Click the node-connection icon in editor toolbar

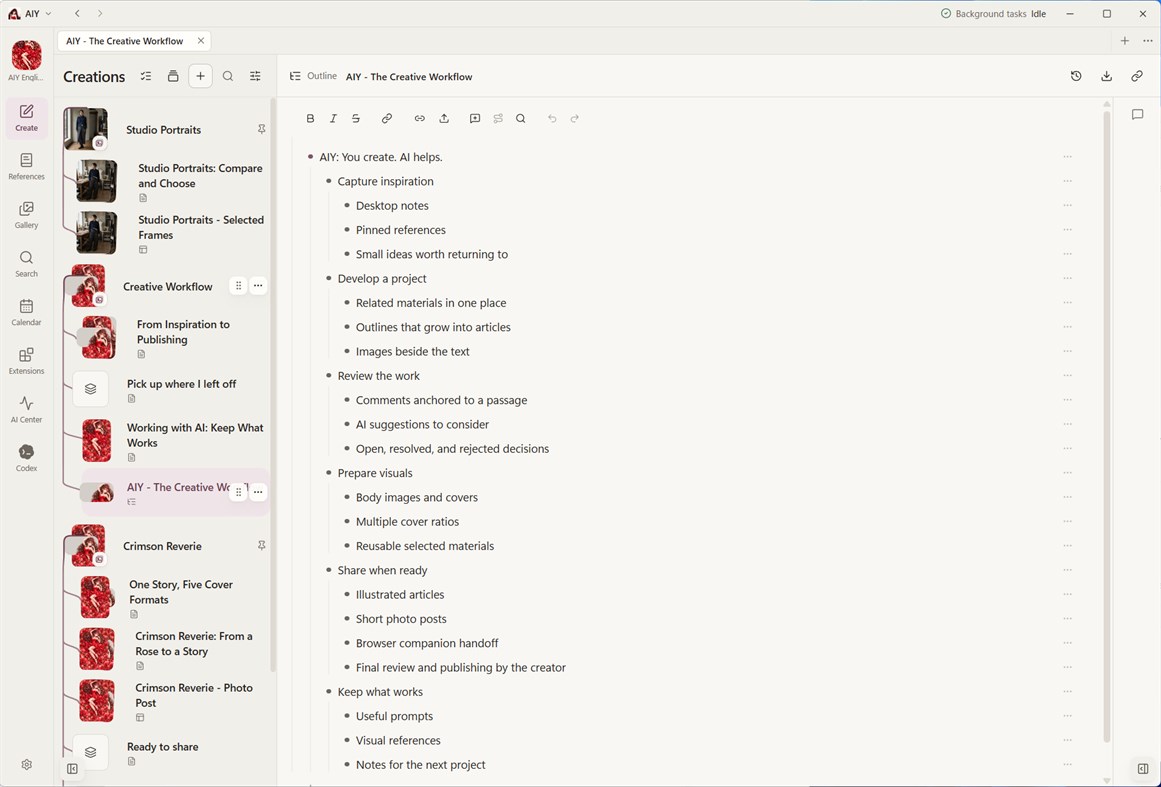[x=498, y=118]
